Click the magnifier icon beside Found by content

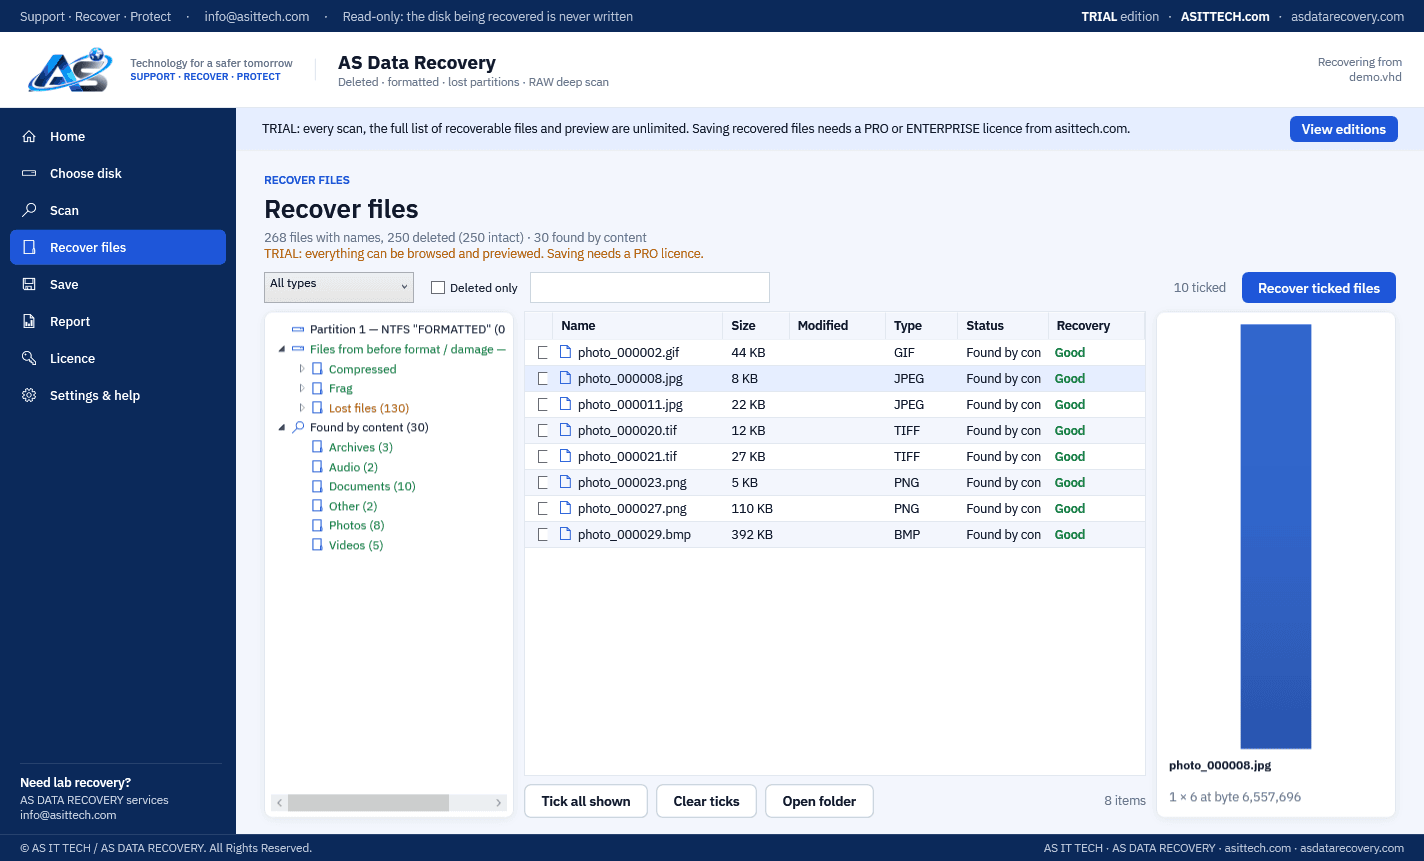[298, 428]
